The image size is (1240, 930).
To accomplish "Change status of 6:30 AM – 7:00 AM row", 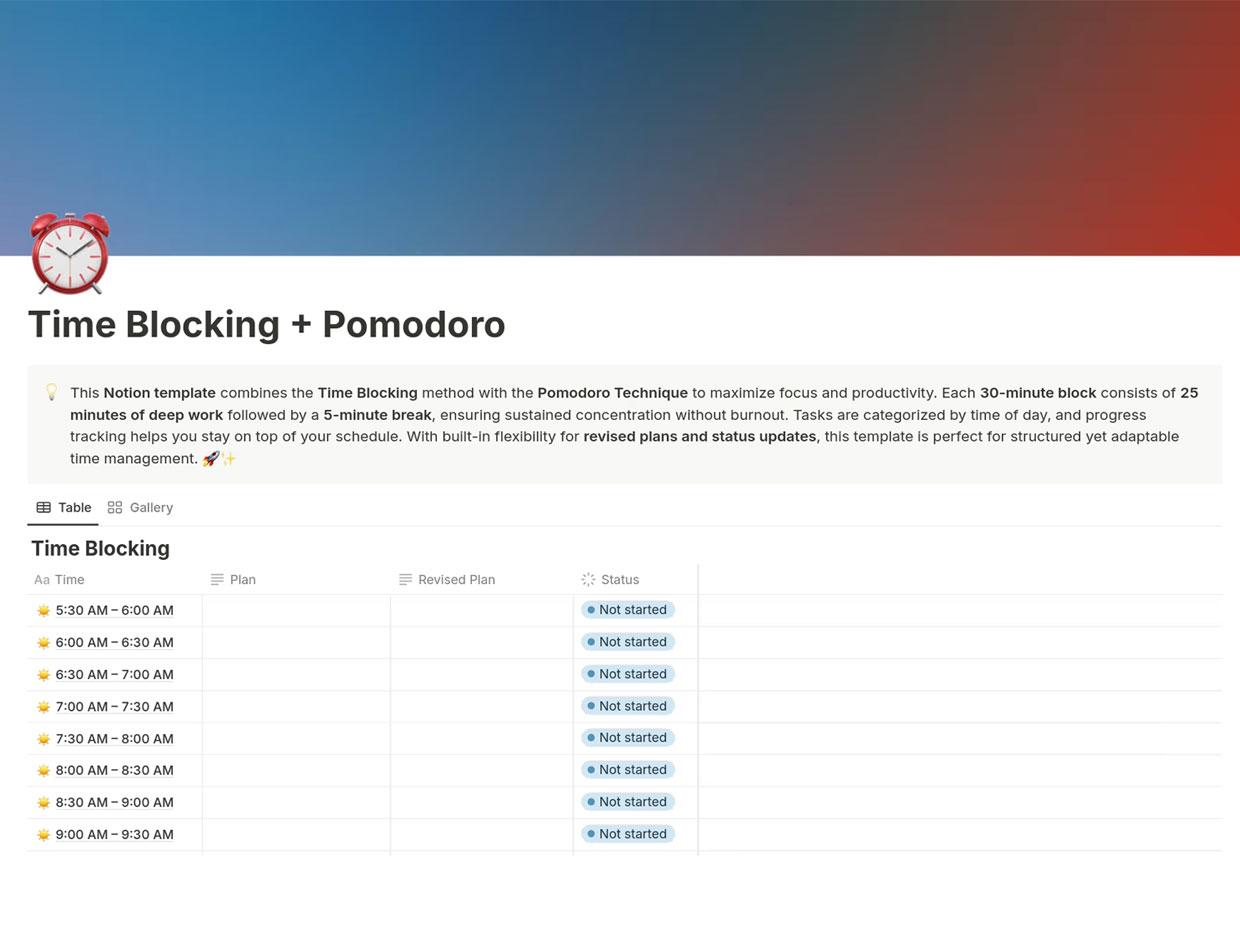I will click(628, 673).
